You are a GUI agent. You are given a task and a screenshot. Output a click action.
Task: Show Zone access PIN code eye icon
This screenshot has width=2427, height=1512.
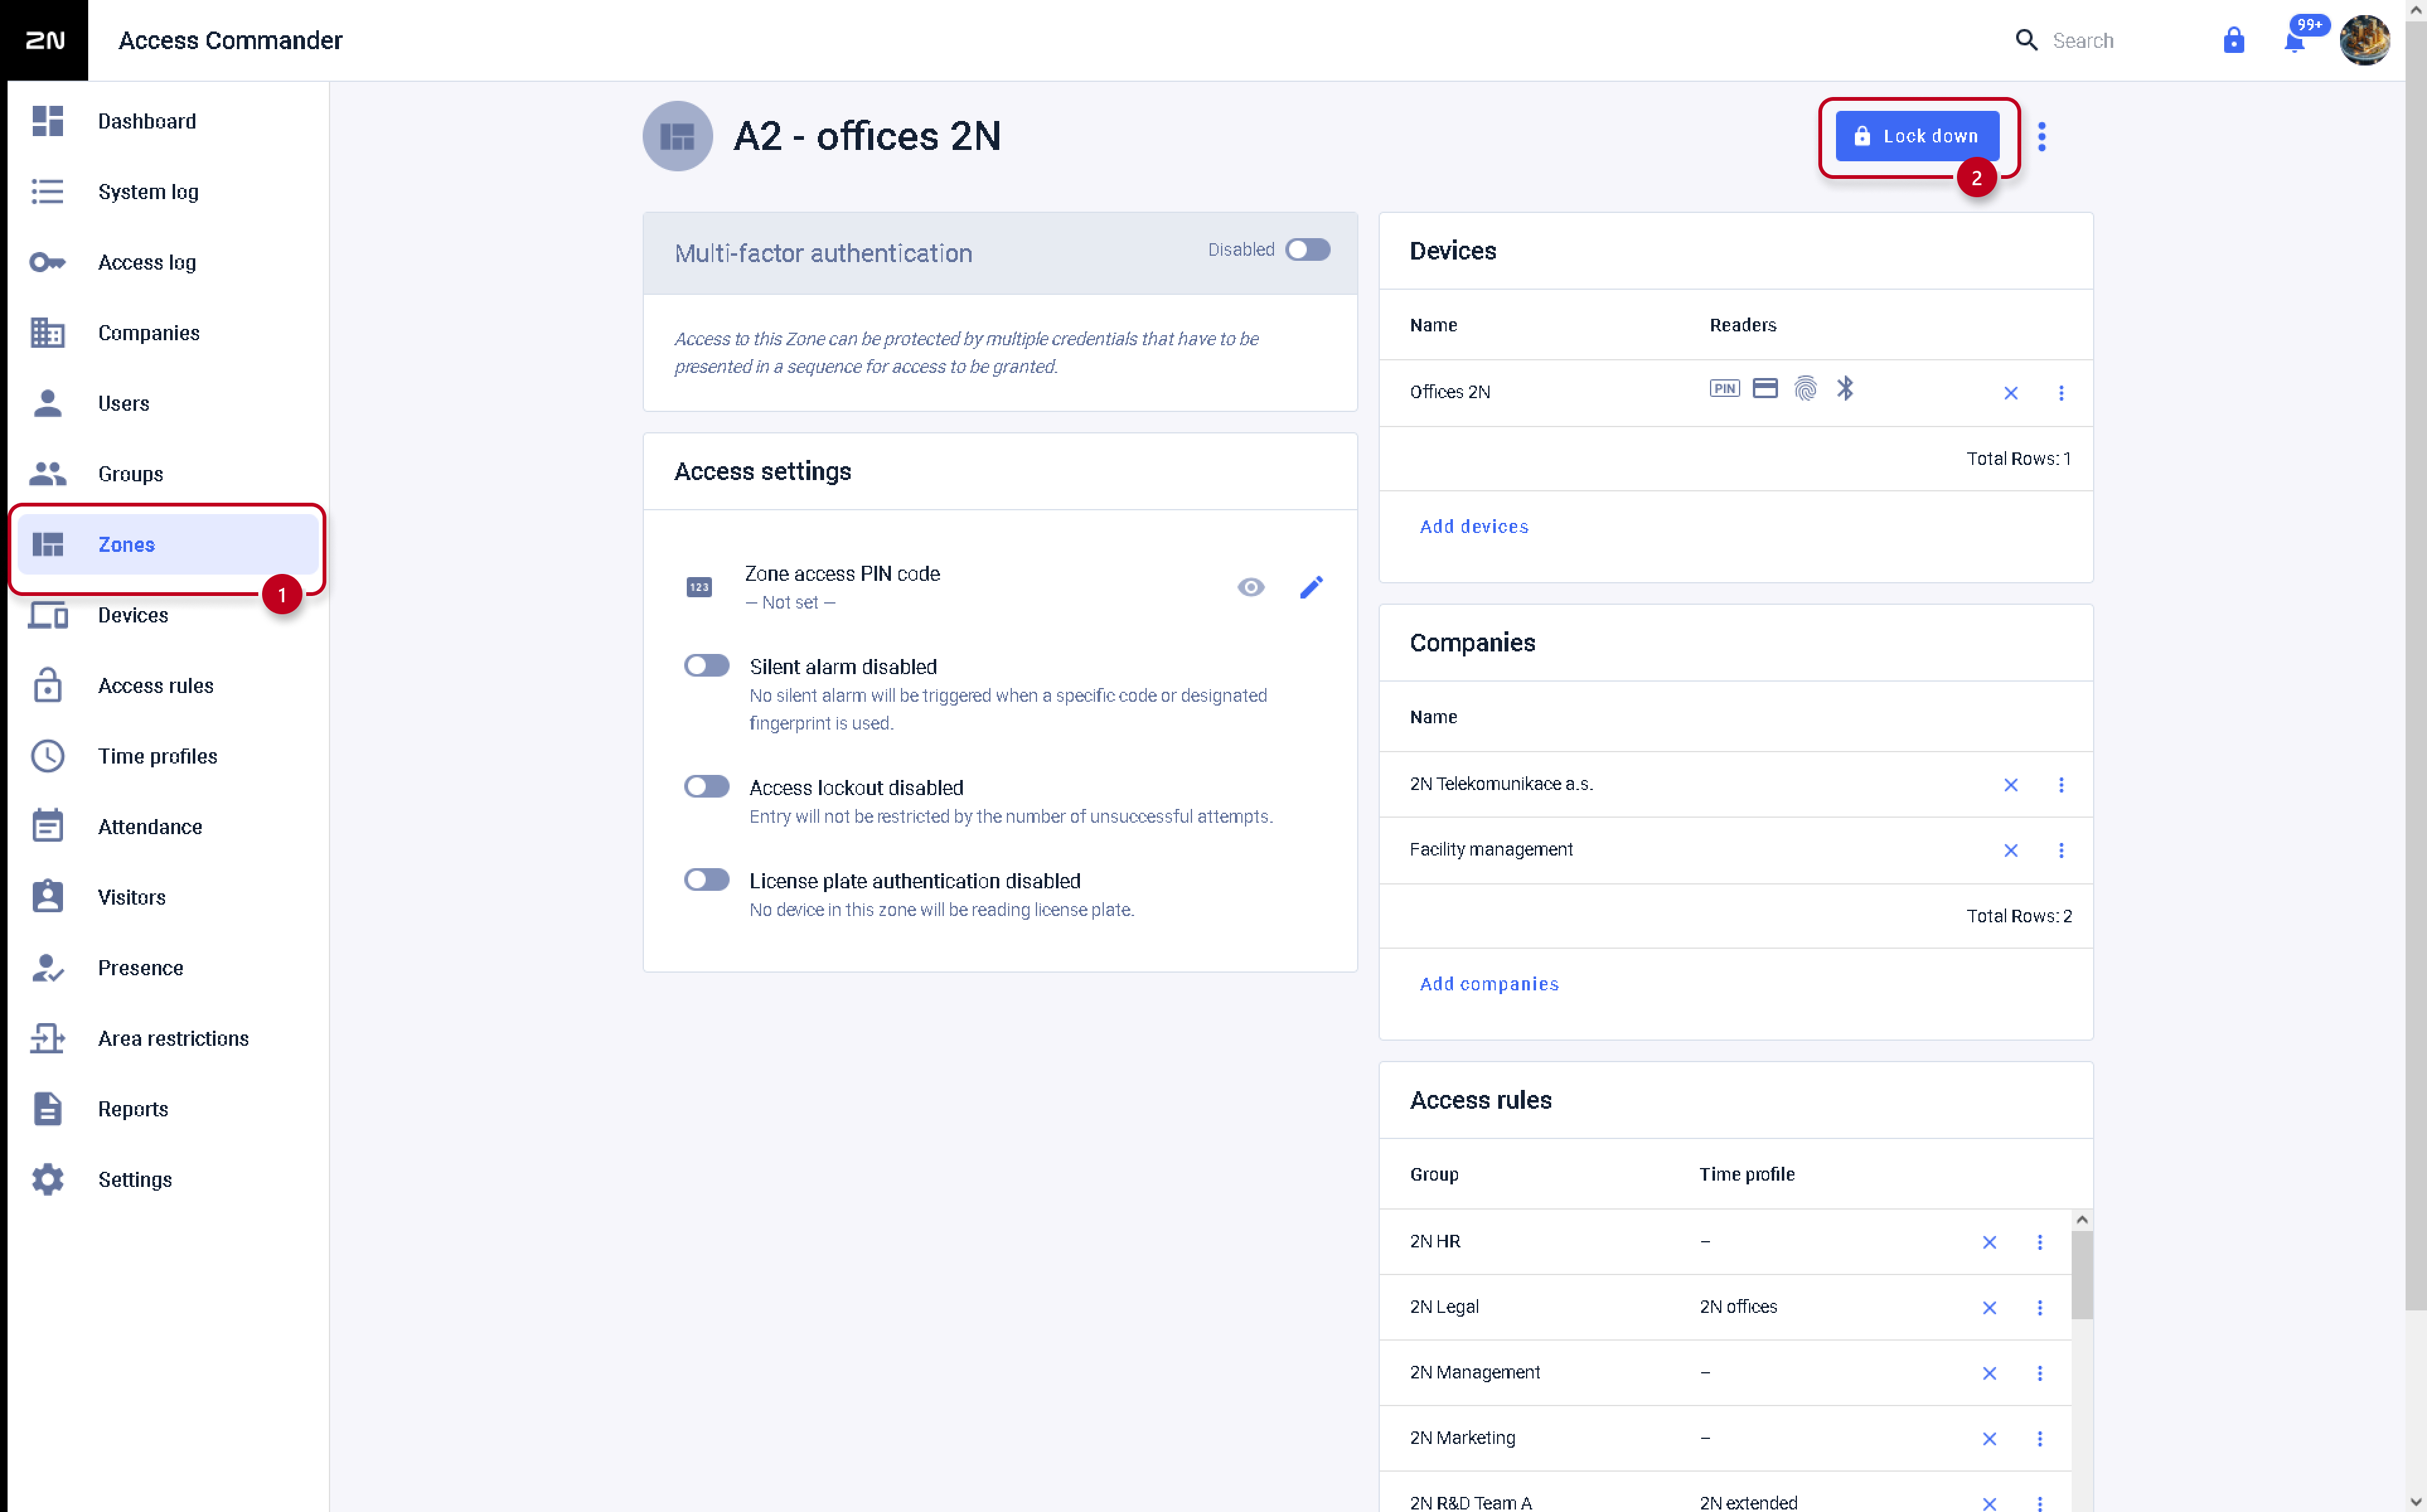pyautogui.click(x=1250, y=587)
